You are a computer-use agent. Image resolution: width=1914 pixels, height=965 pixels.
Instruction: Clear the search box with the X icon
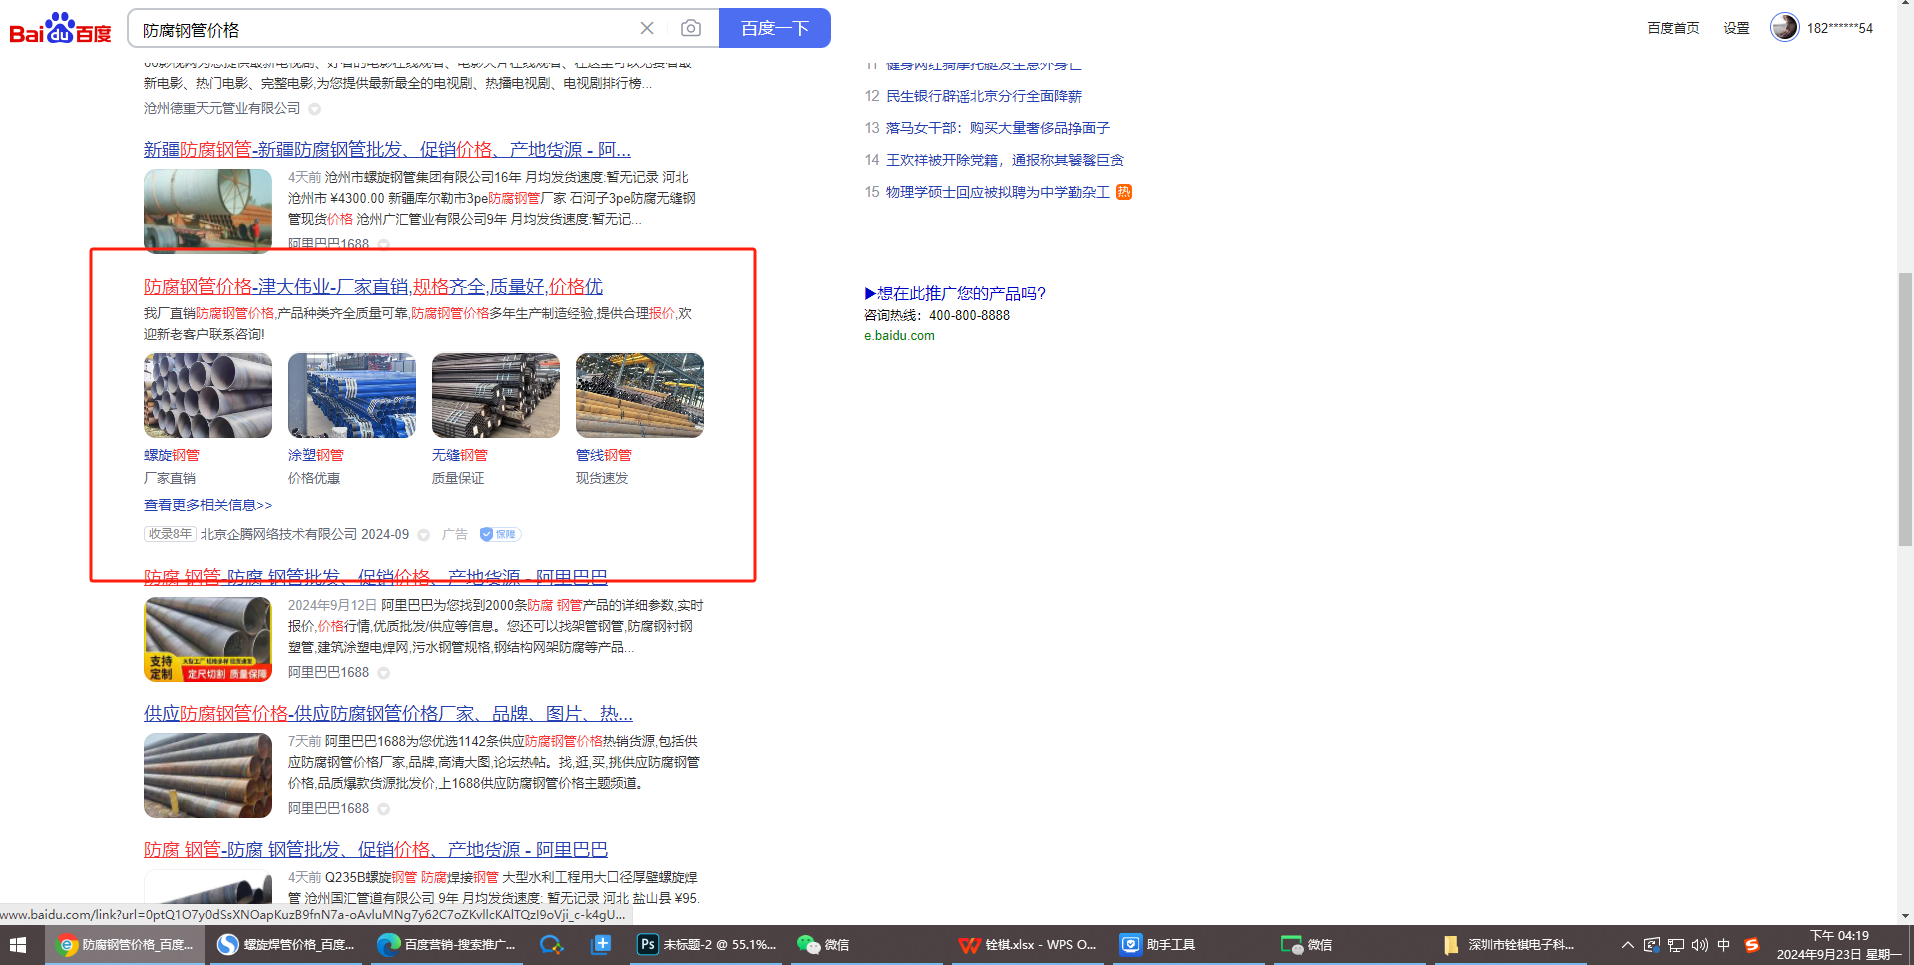click(x=647, y=29)
